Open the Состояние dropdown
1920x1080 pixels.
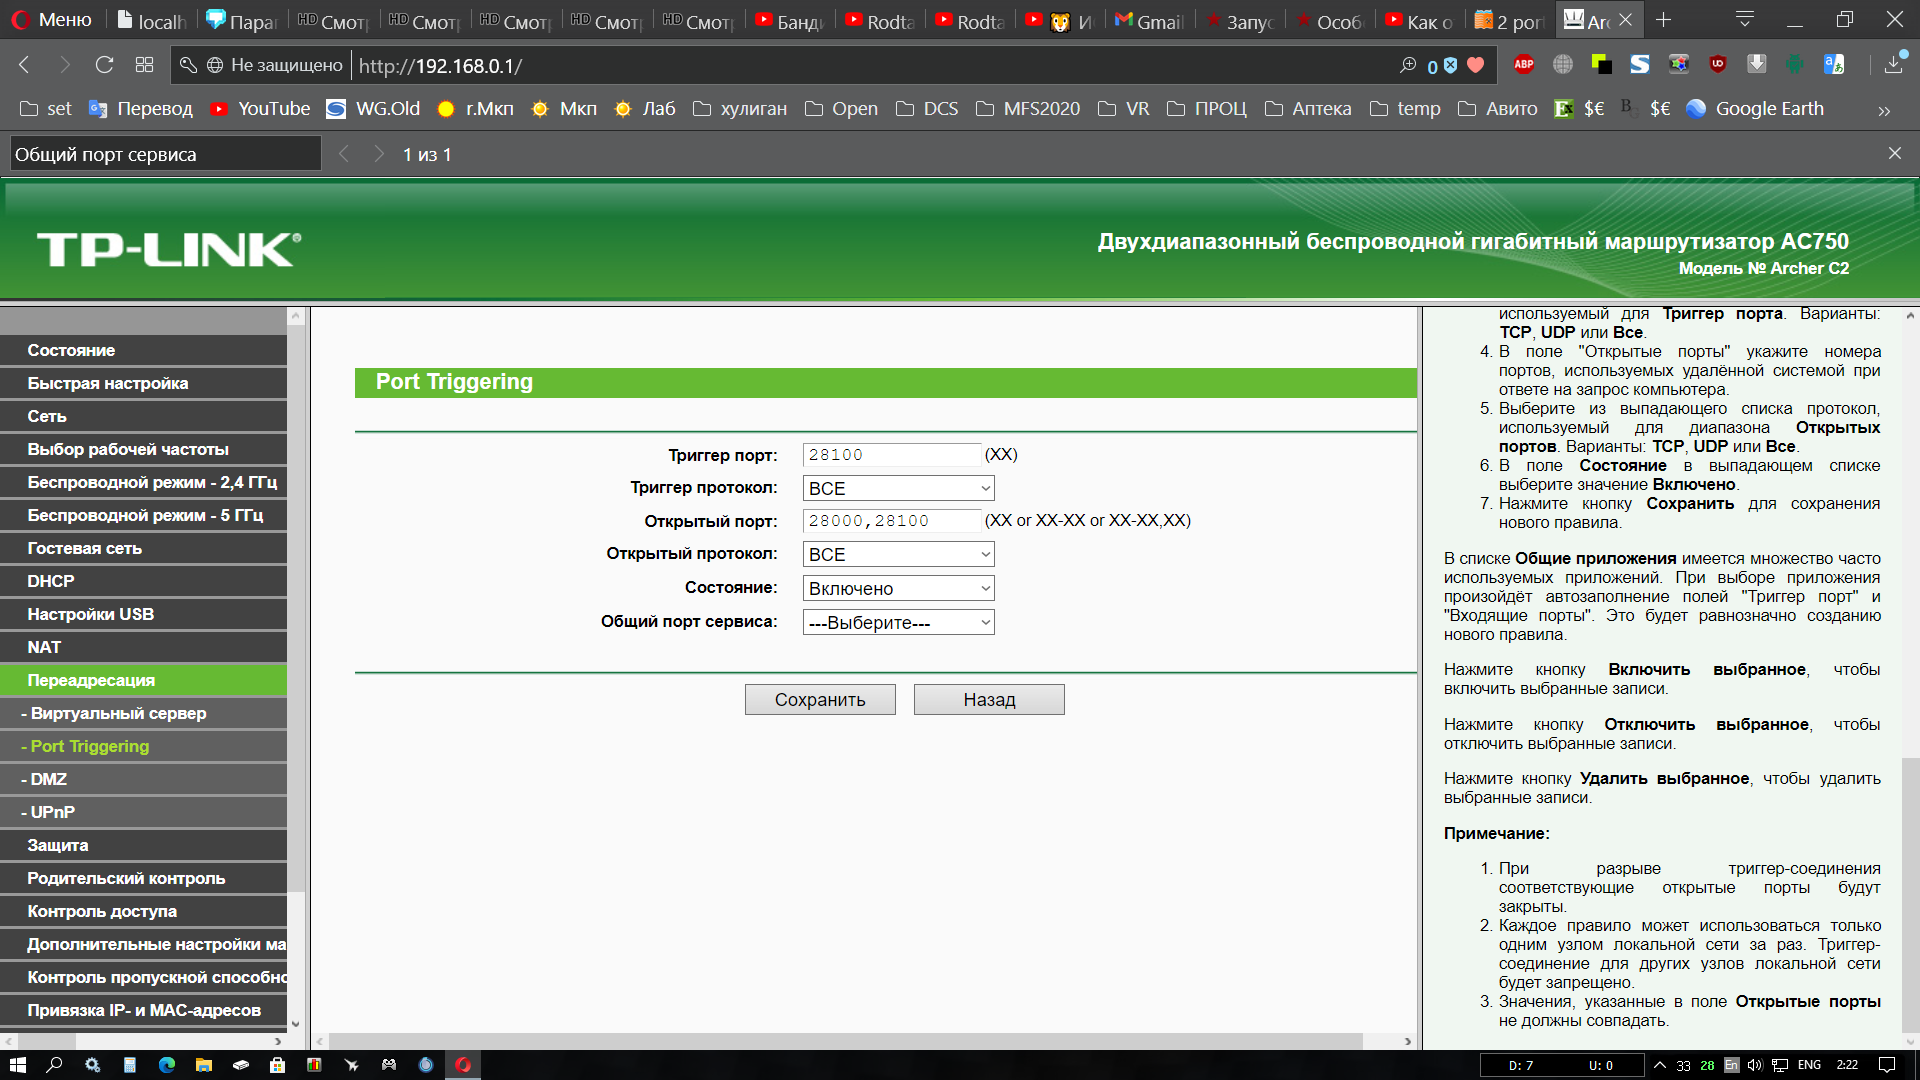tap(898, 588)
